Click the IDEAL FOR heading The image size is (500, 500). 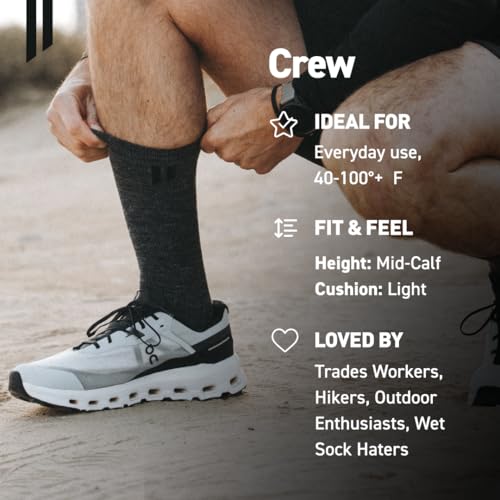tap(362, 122)
